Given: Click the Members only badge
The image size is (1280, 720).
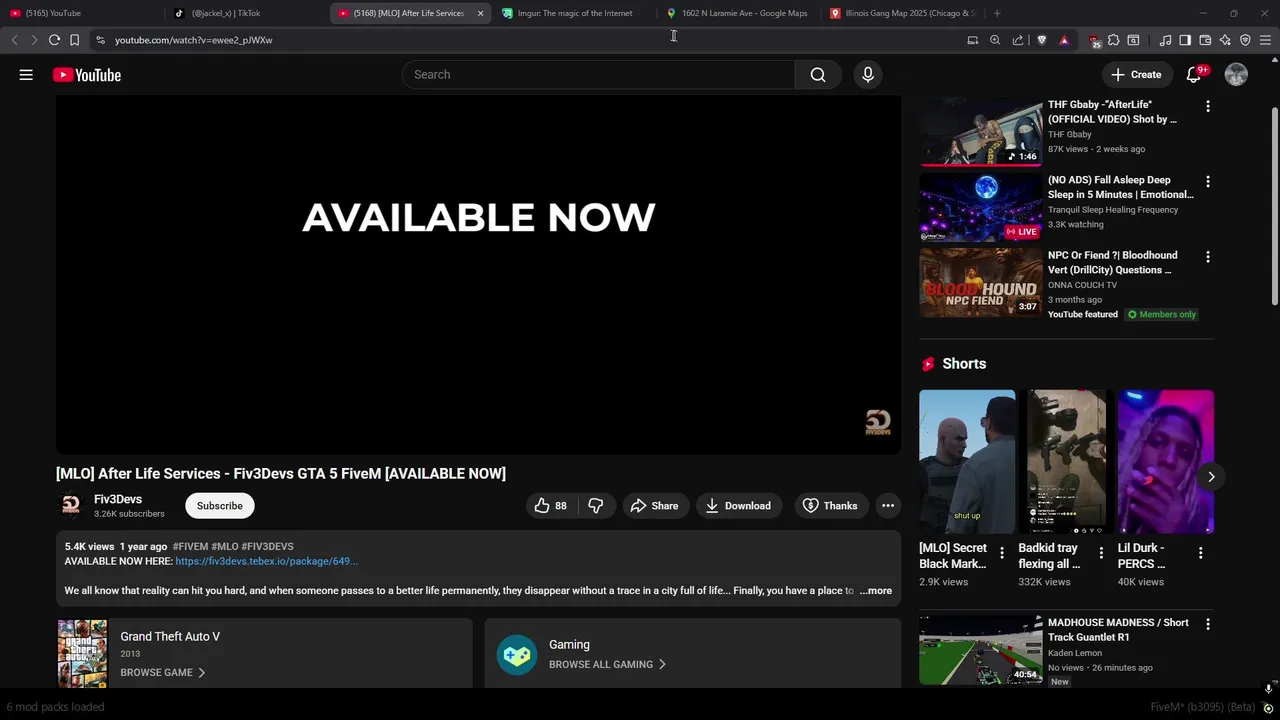Looking at the screenshot, I should pos(1161,315).
